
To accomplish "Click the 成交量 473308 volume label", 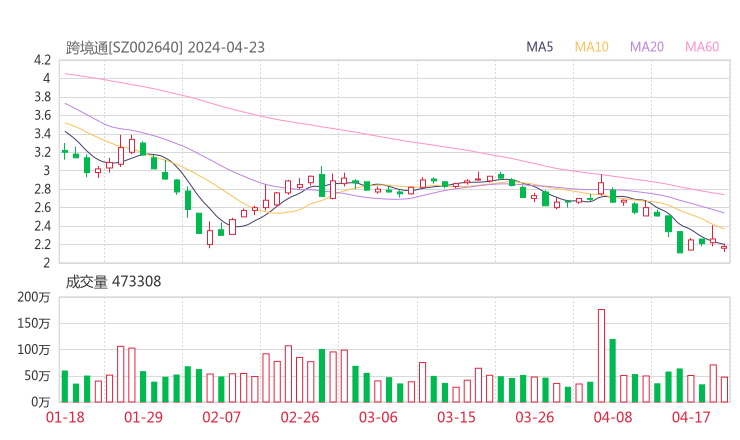I will (113, 282).
